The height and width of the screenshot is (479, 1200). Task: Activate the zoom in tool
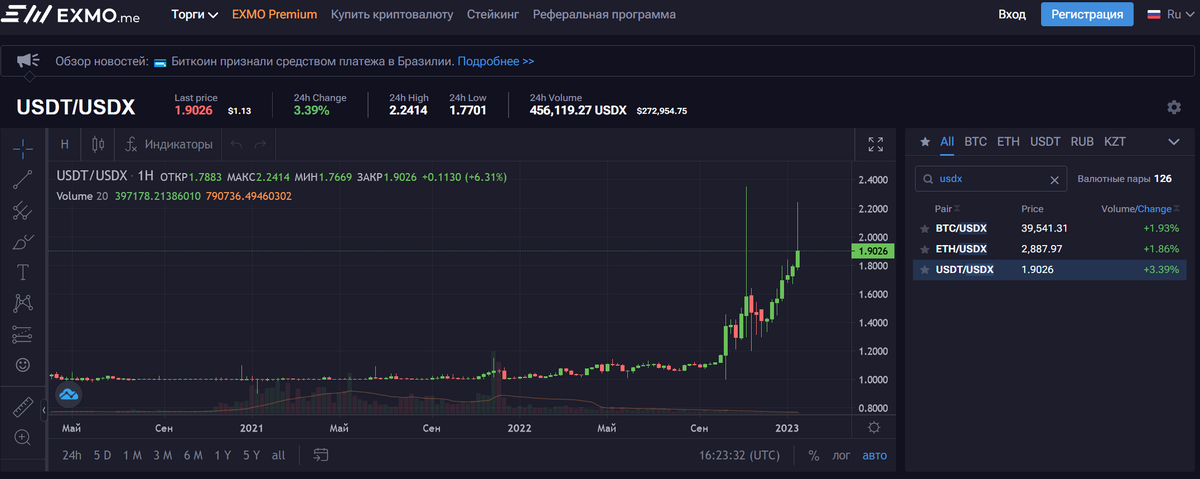coord(23,437)
